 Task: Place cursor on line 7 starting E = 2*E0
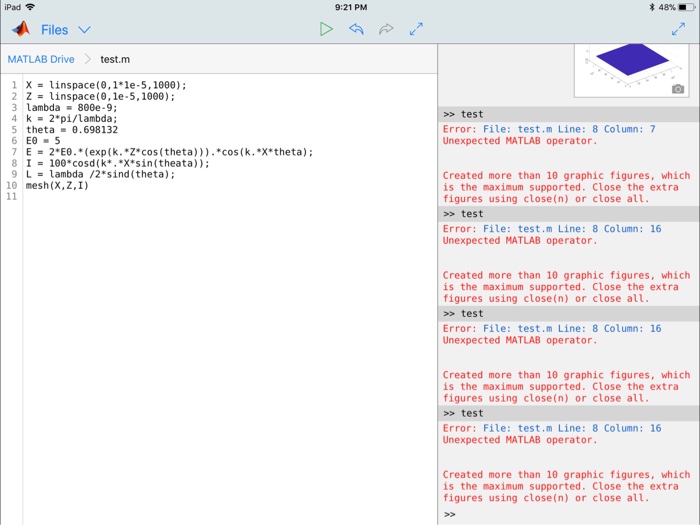coord(170,152)
